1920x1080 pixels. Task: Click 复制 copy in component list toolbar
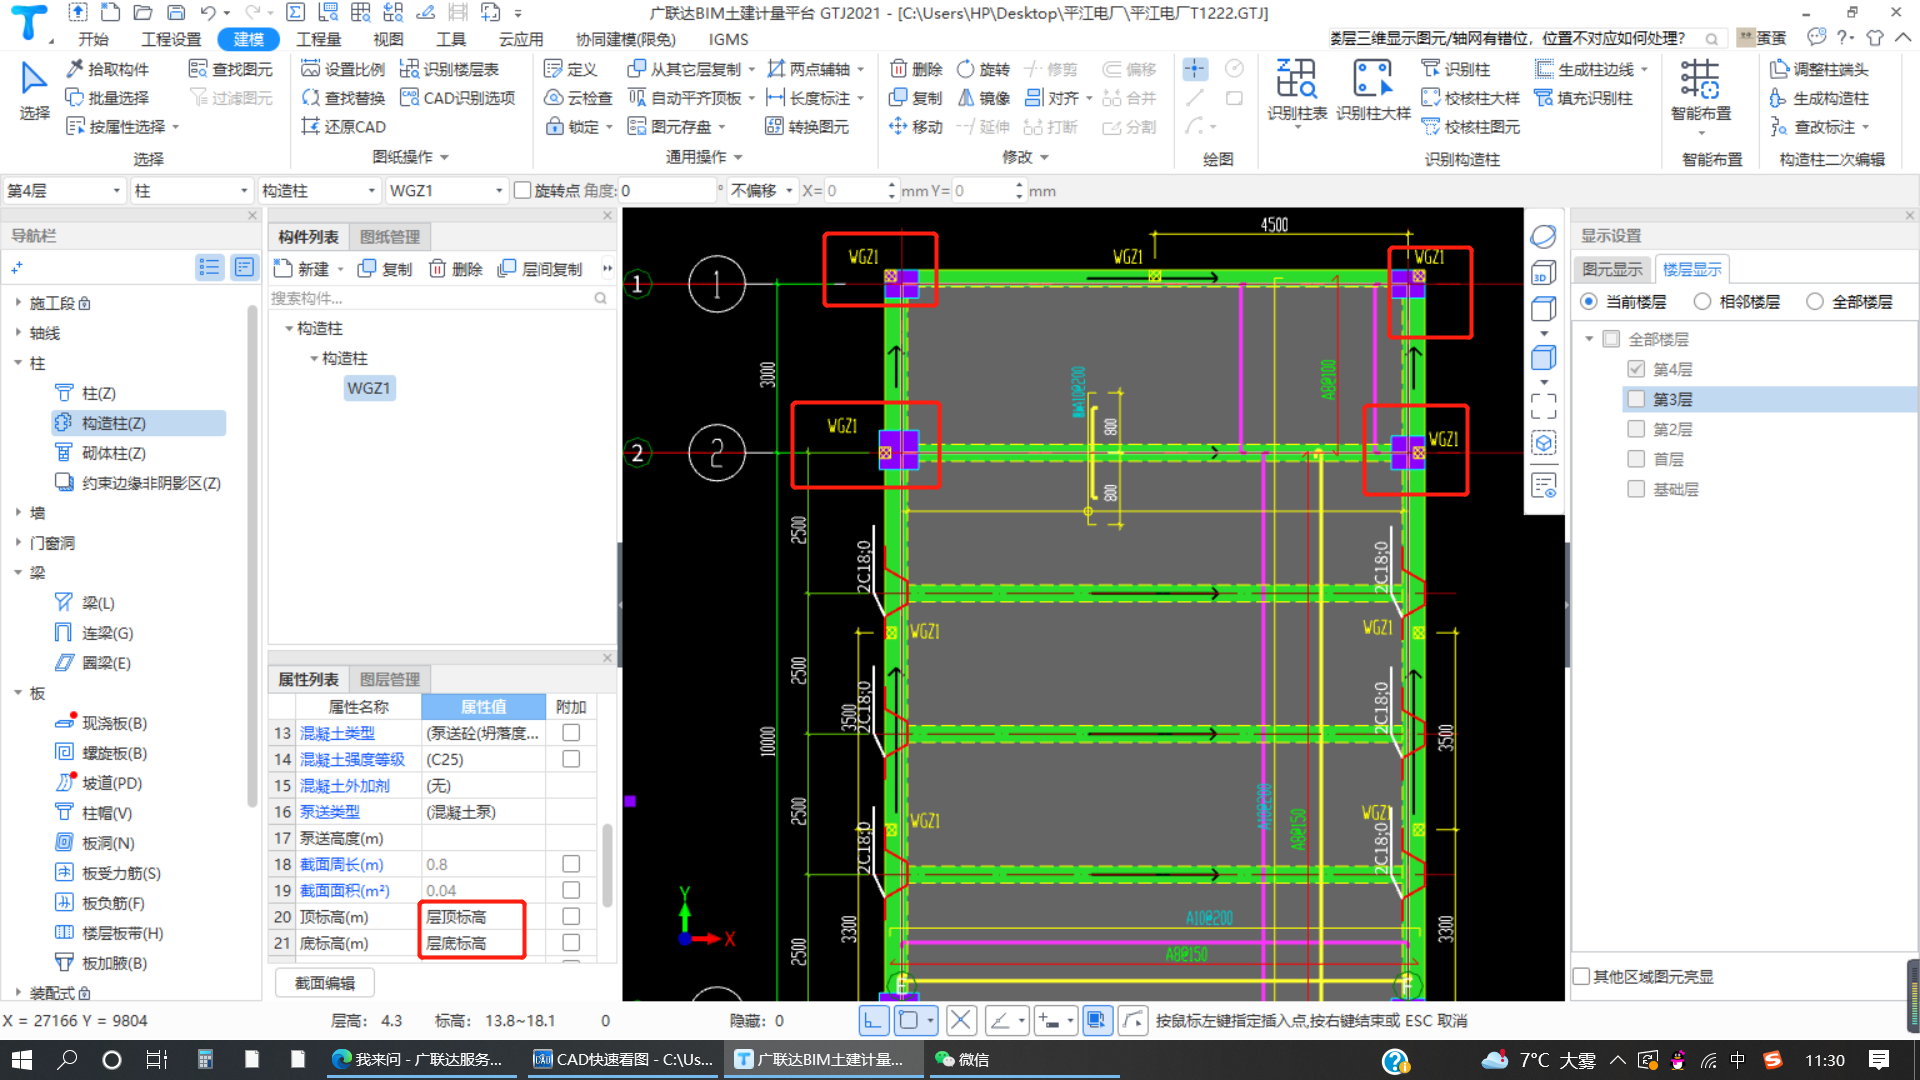point(386,269)
